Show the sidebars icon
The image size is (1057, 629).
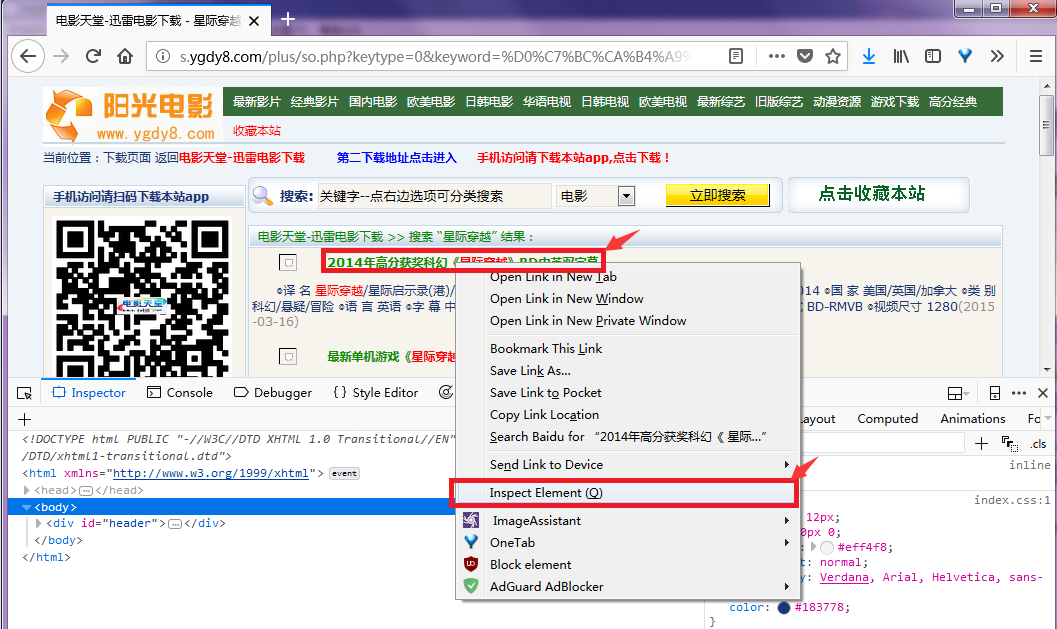[933, 56]
